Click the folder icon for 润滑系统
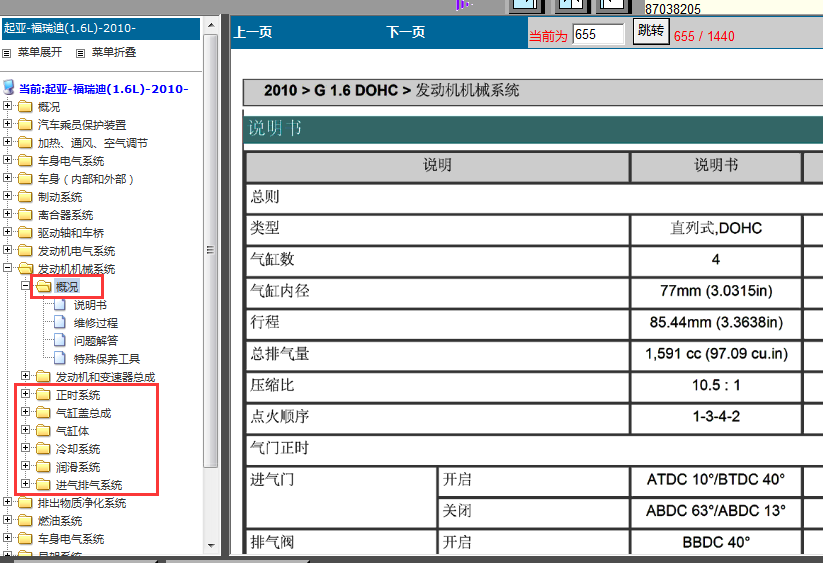Viewport: 823px width, 563px height. pos(43,466)
